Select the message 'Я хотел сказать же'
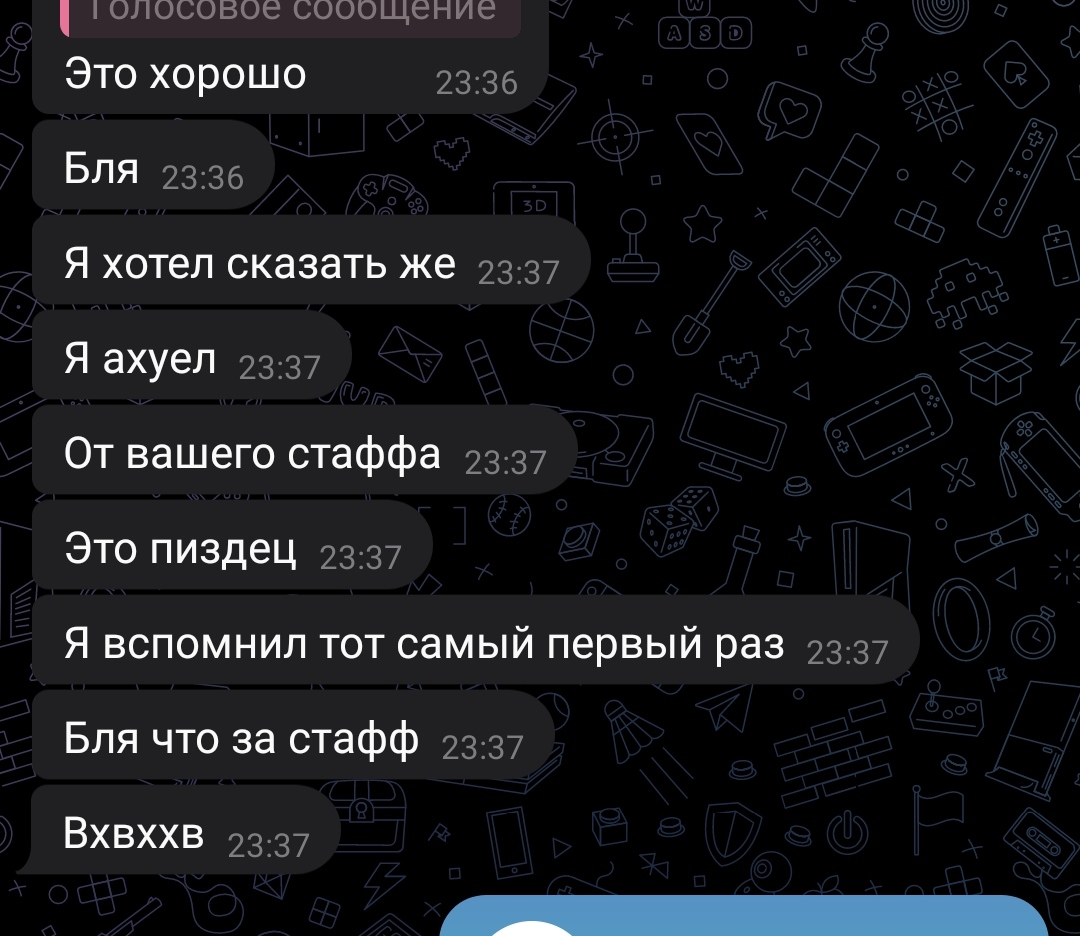 point(311,260)
